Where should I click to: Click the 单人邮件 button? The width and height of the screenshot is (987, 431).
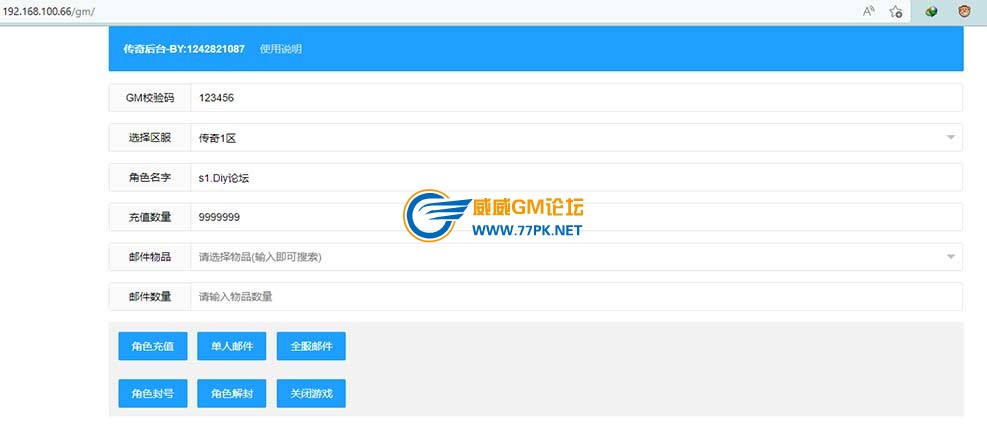(231, 347)
